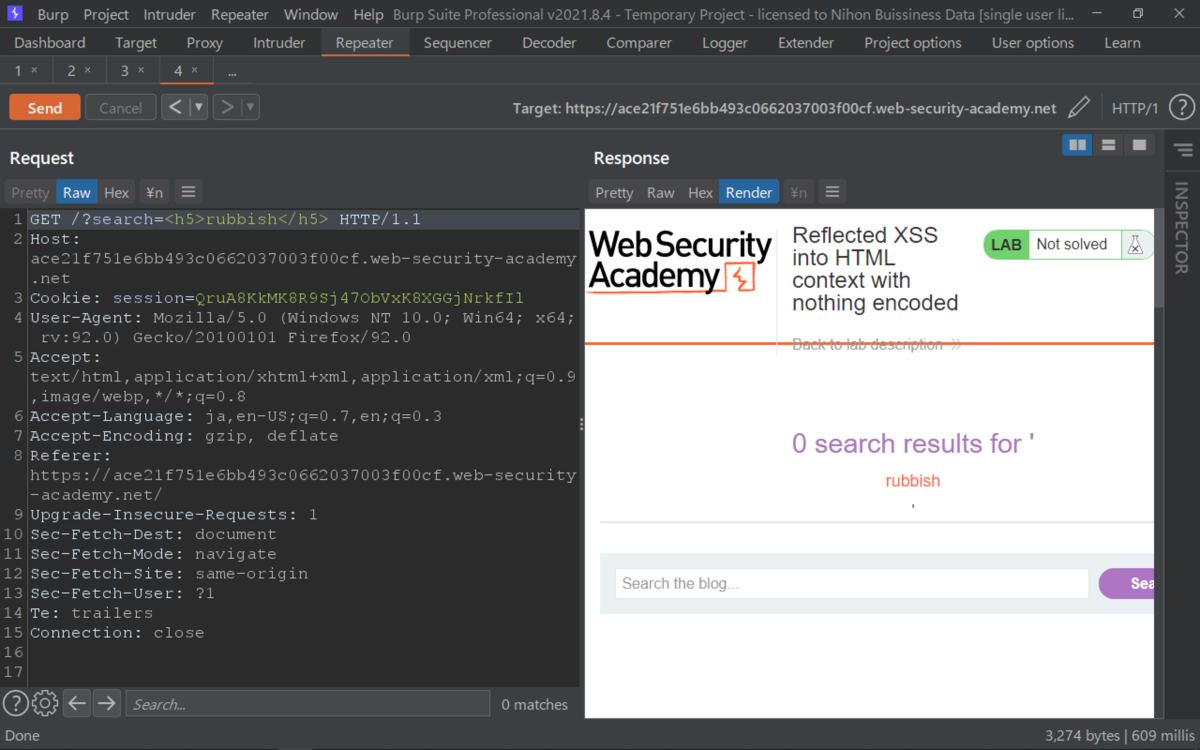Switch to the Intruder tool tab
Screen dimensions: 1200x750
point(279,43)
